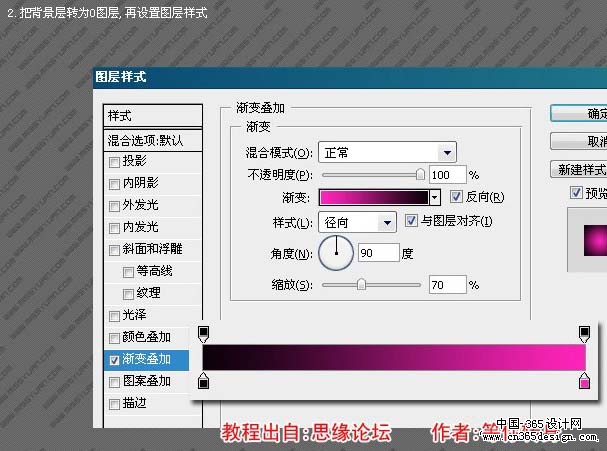Select the 描边 stroke row label
607x451 pixels.
[134, 403]
